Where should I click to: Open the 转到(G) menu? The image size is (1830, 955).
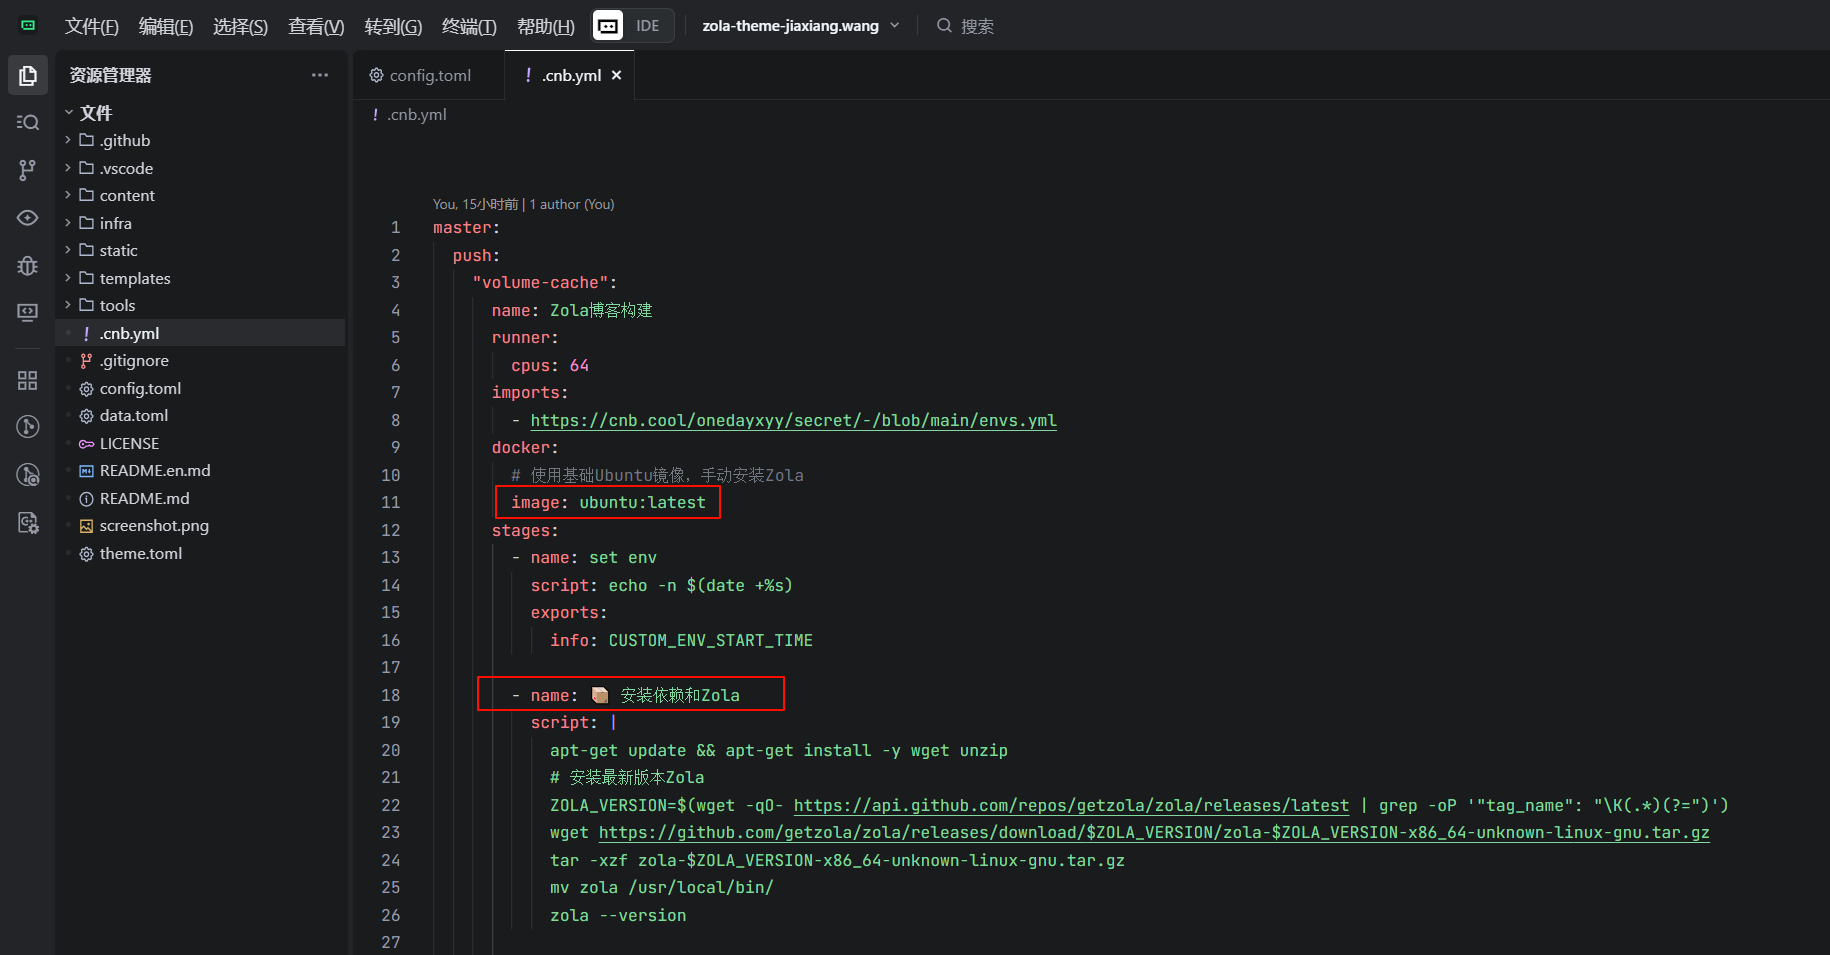393,26
